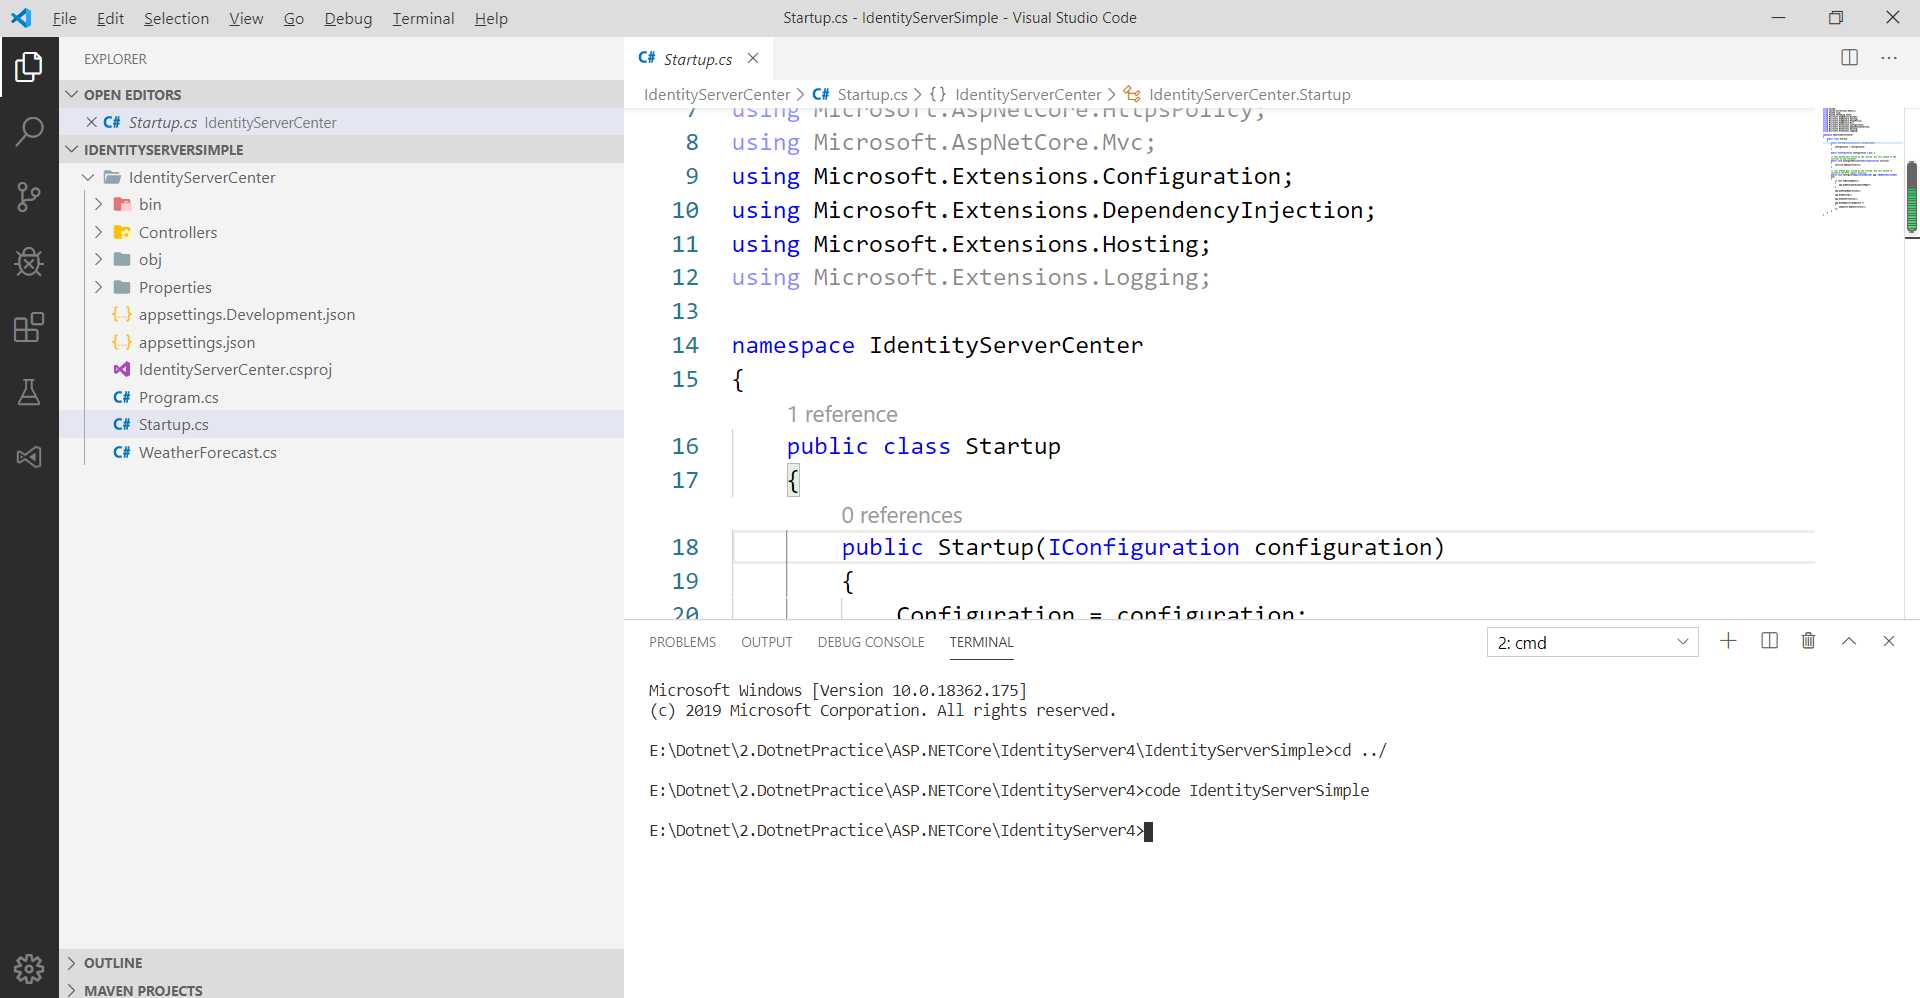Image resolution: width=1920 pixels, height=998 pixels.
Task: Click the terminal command prompt line
Action: [x=900, y=830]
